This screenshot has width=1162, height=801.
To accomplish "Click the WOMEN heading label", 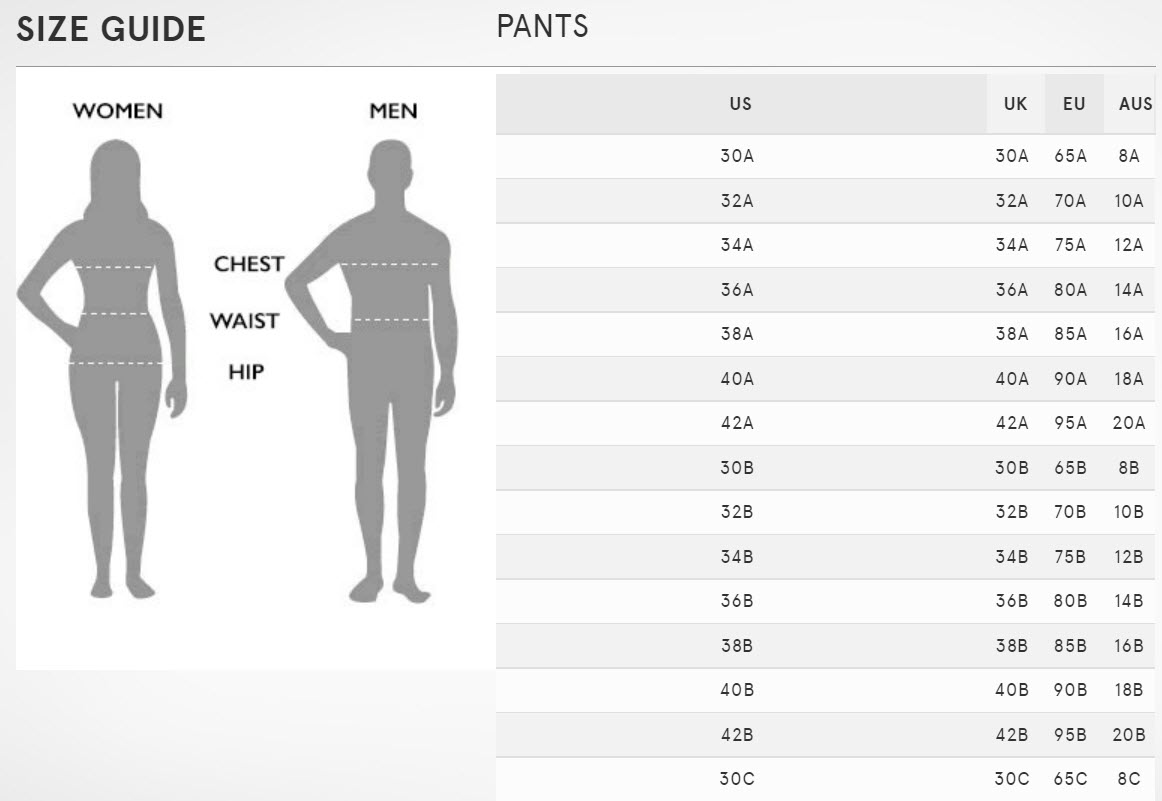I will 117,111.
